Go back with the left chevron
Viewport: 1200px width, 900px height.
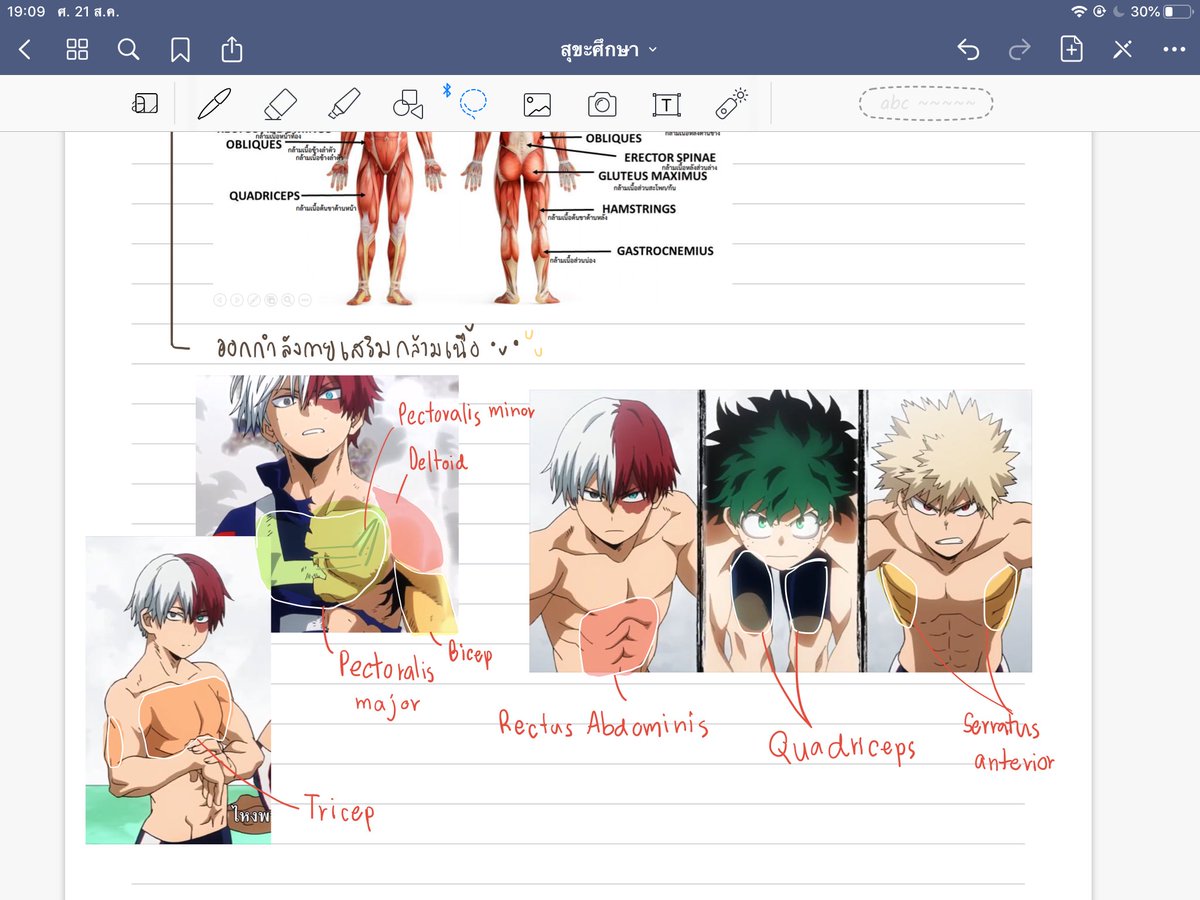tap(25, 50)
